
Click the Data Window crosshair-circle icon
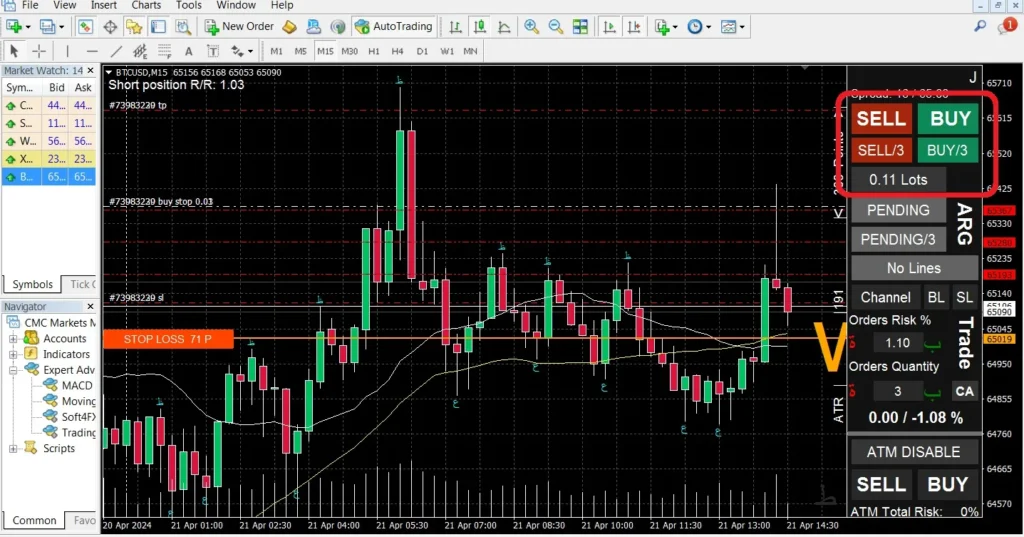tap(110, 27)
